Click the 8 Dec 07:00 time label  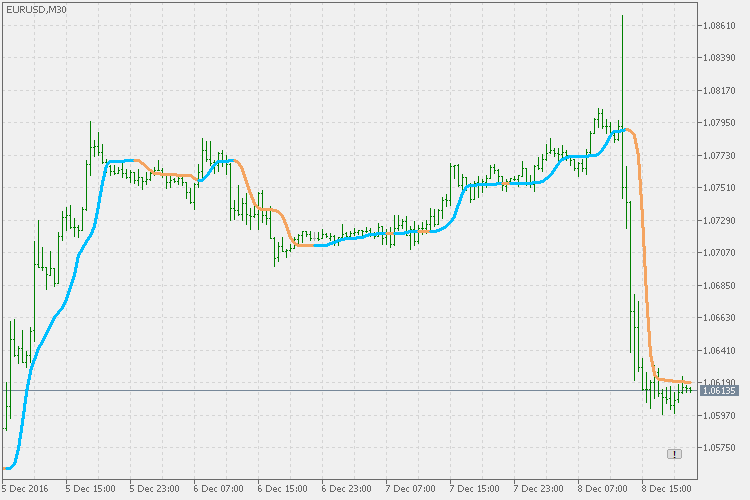pos(602,489)
